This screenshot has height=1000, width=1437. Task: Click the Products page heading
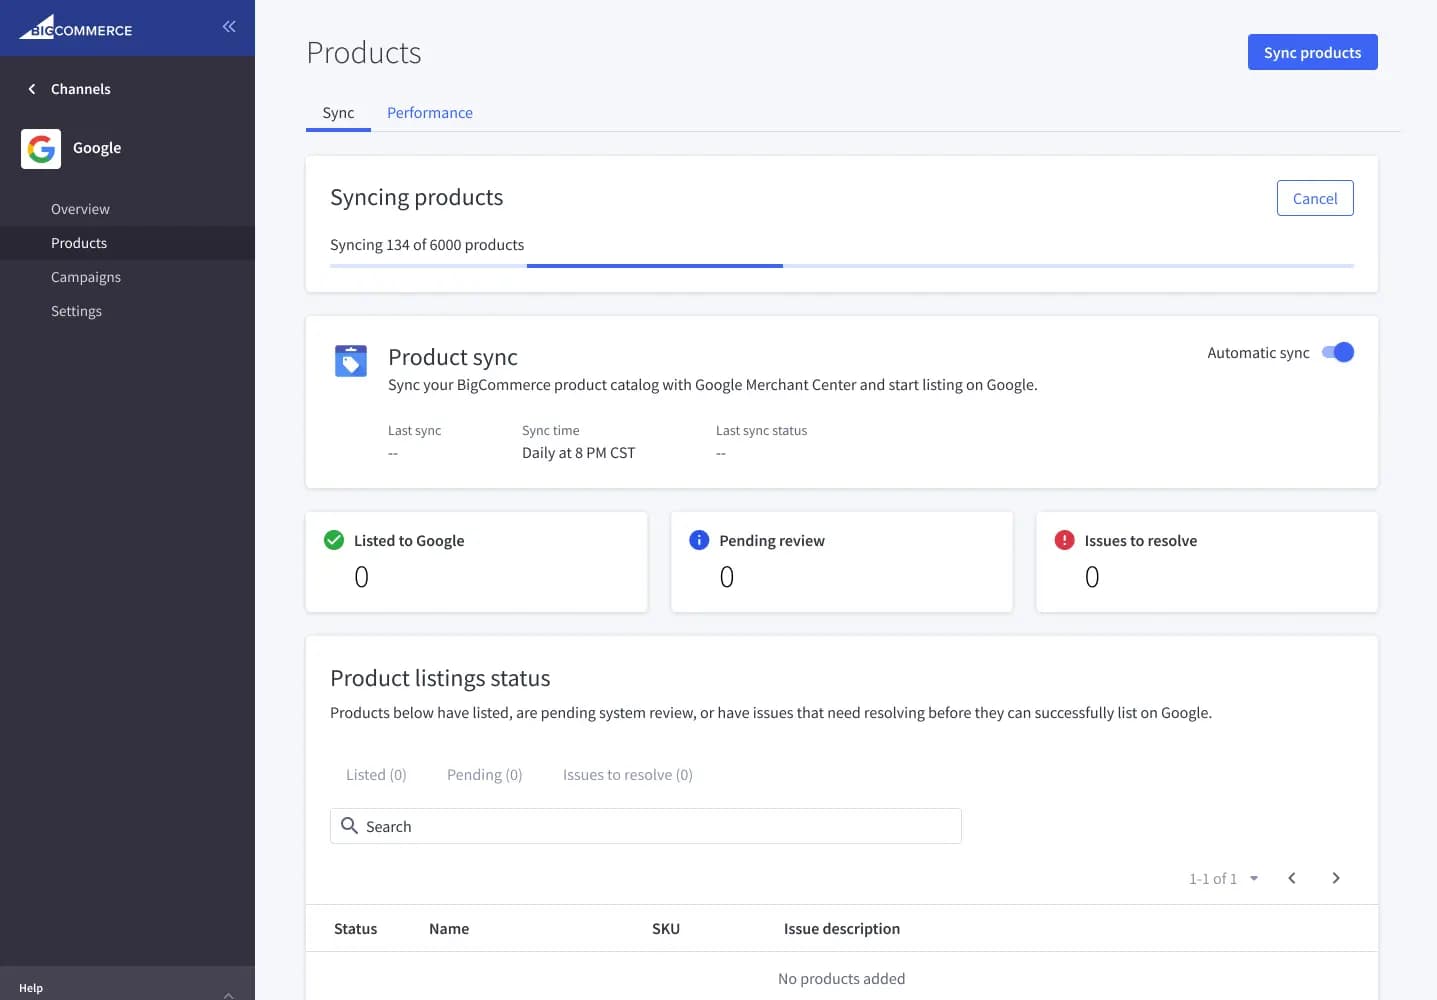point(364,53)
